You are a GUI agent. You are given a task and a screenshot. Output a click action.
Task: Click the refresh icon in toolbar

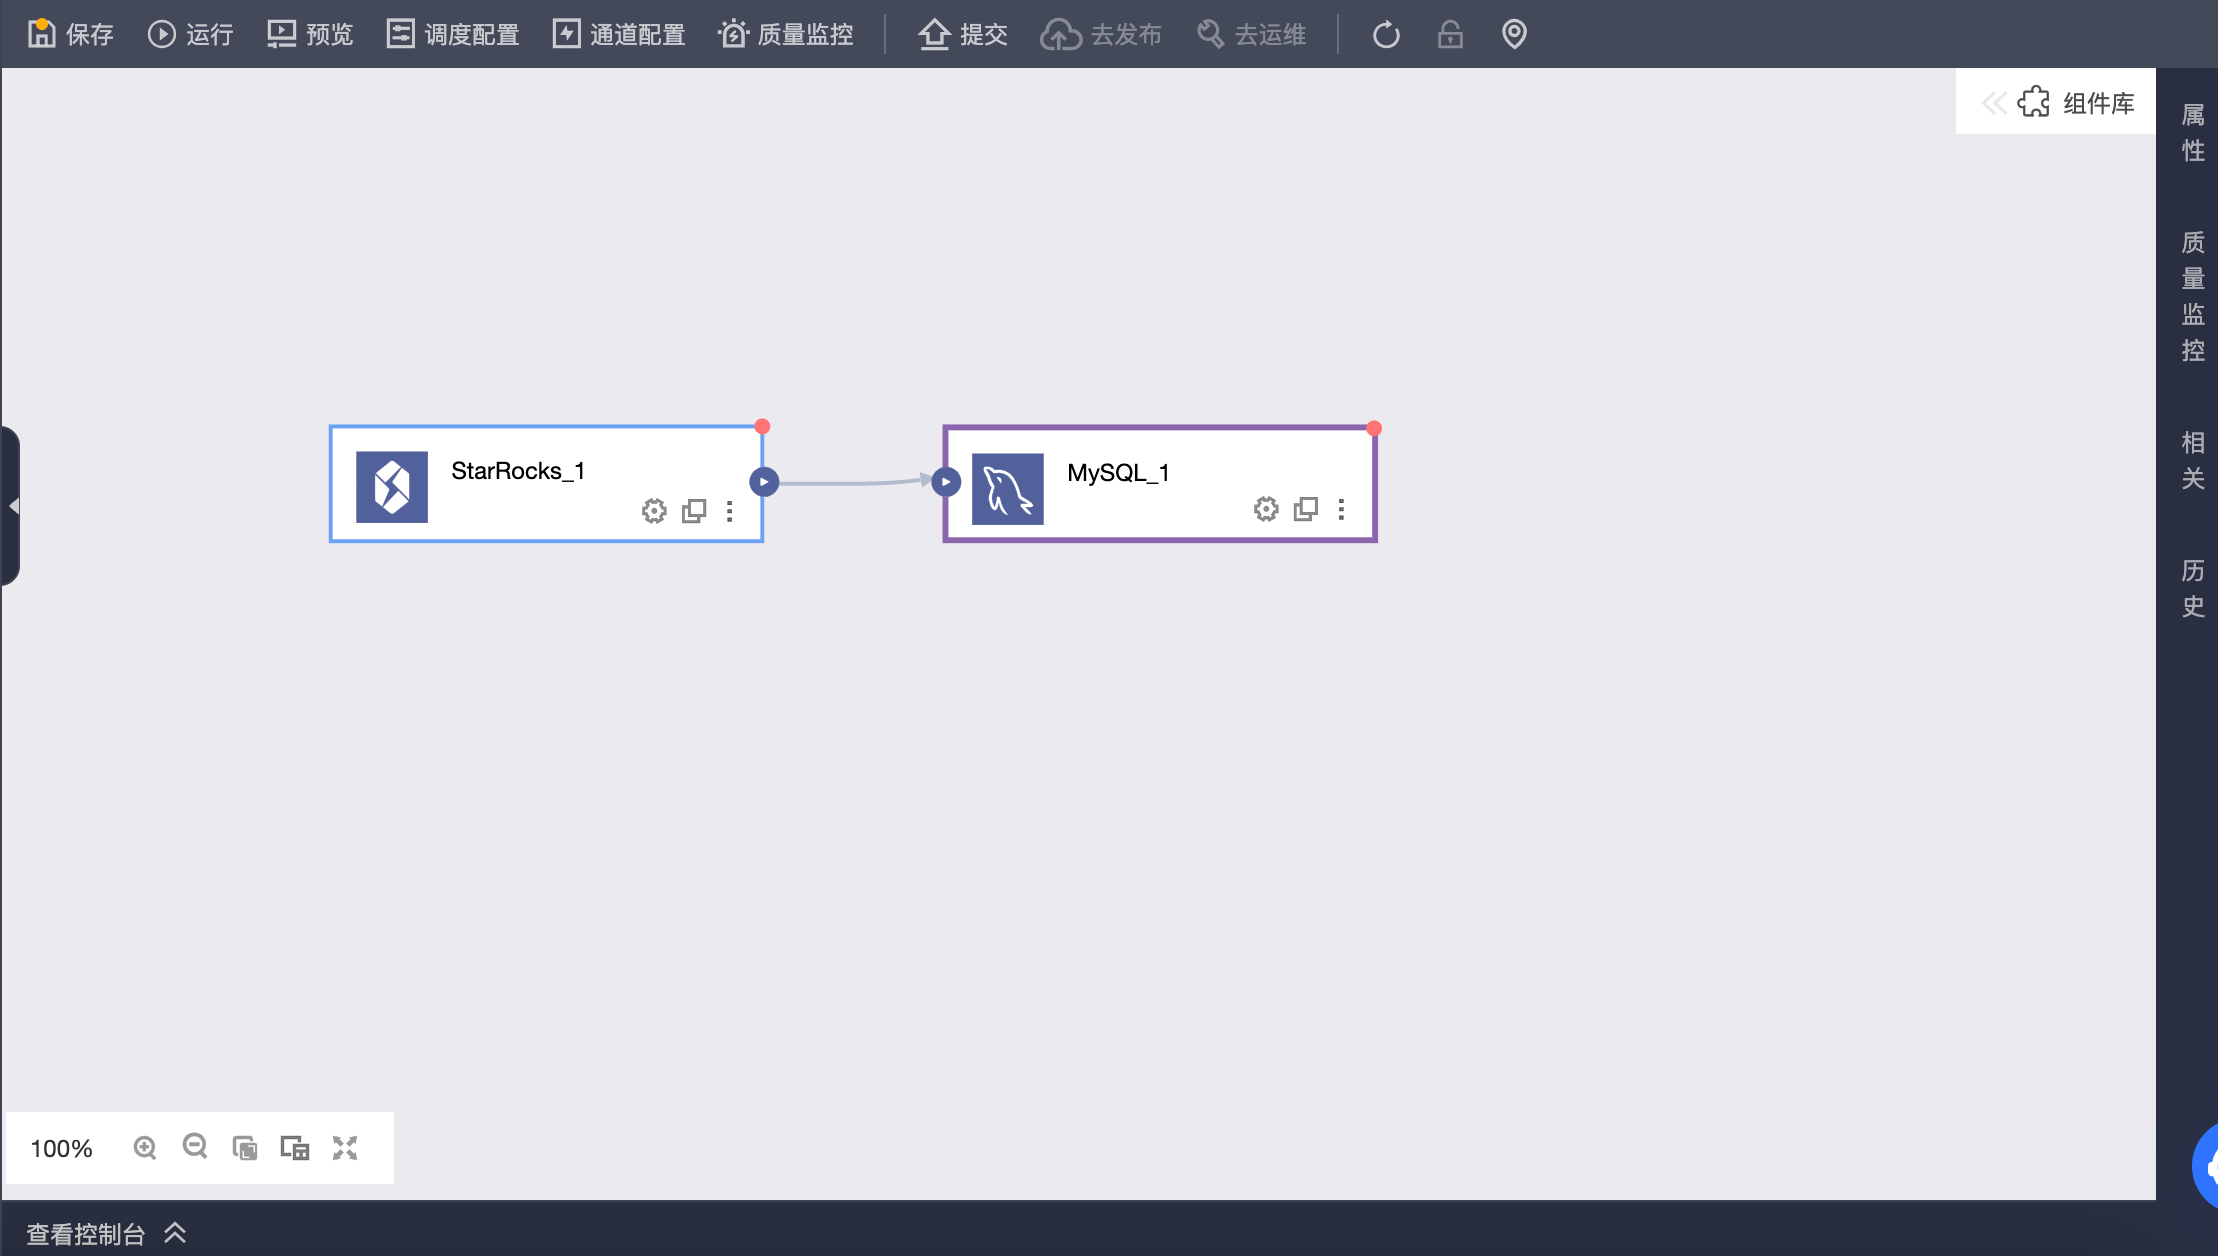(1386, 34)
